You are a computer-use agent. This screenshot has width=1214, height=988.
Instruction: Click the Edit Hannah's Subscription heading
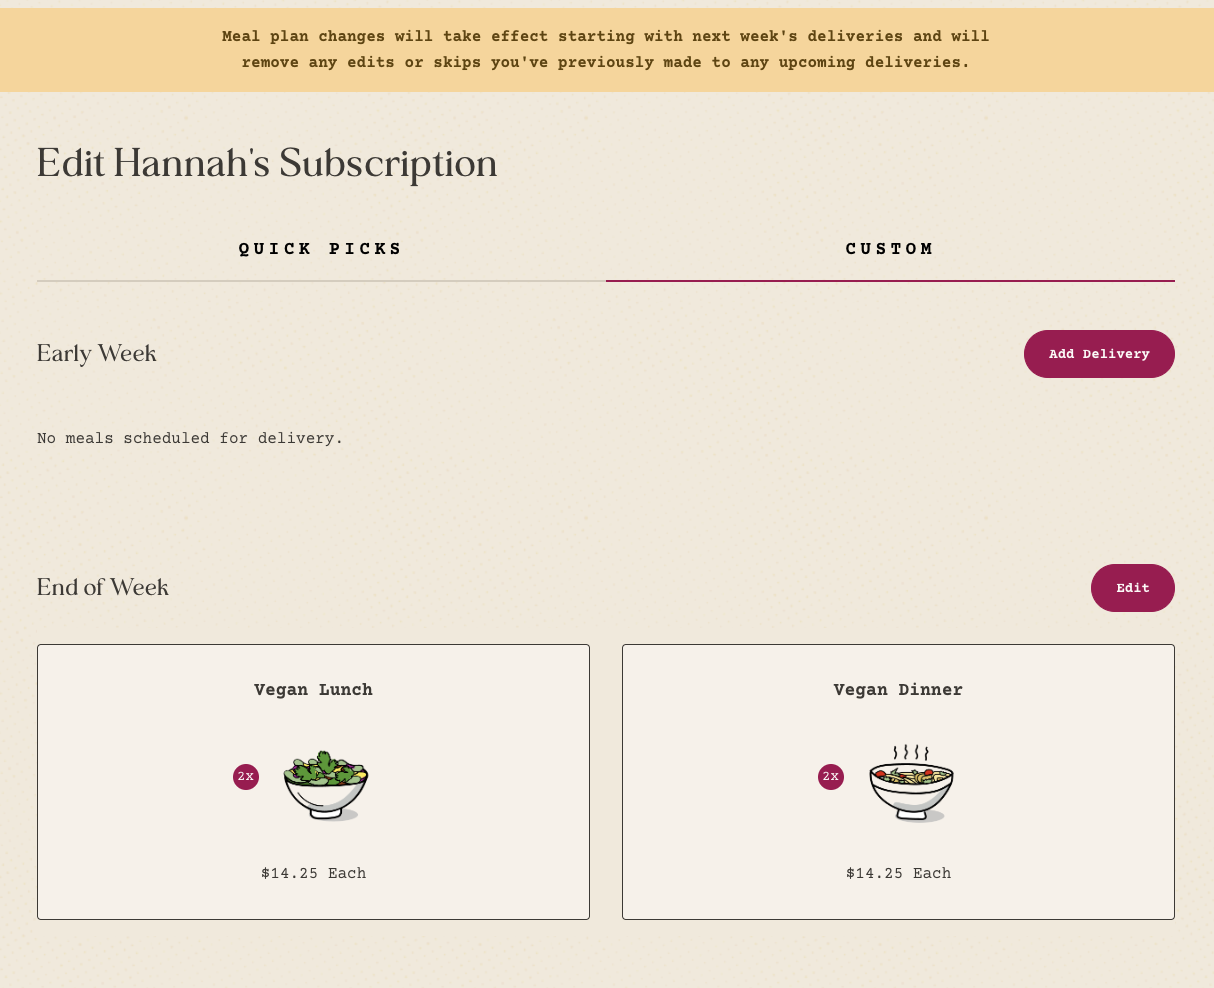(267, 164)
